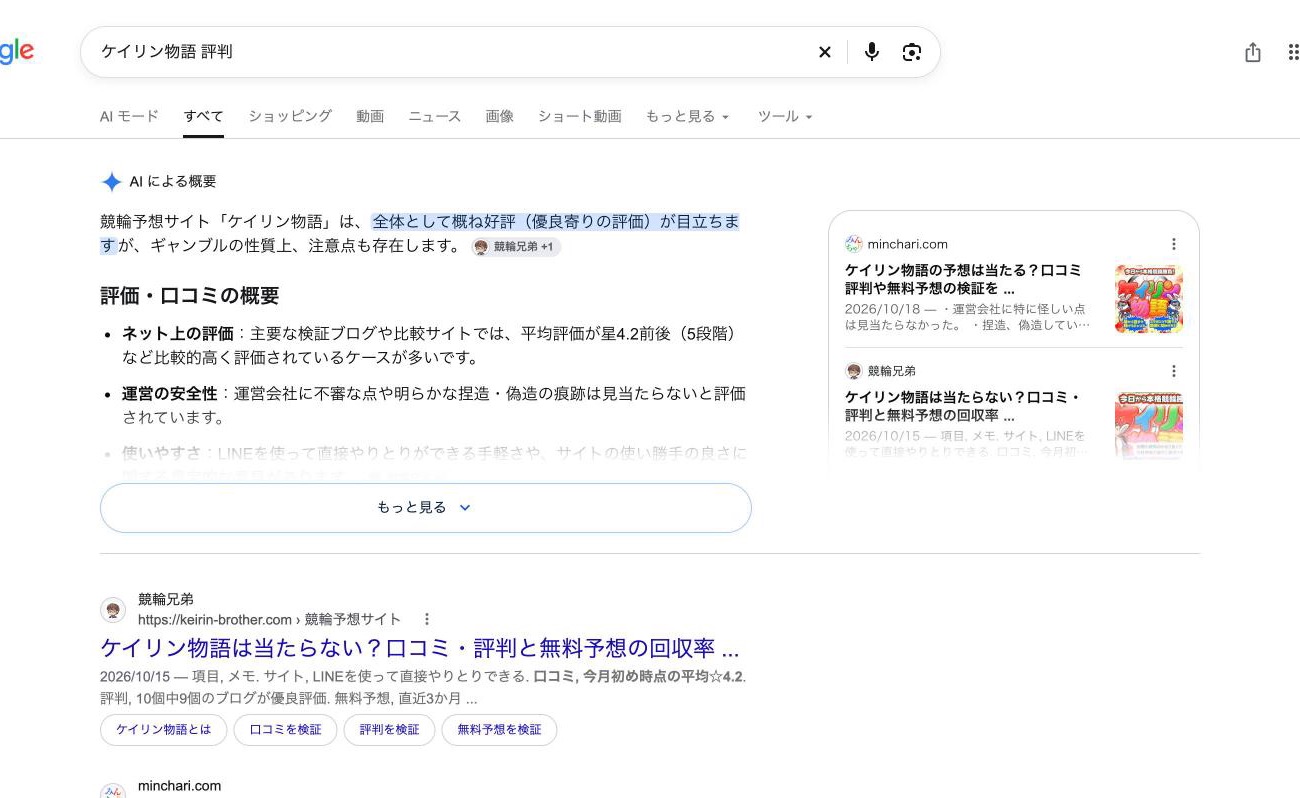Click the 無料予想を検証 chip
The image size is (1300, 798).
tap(499, 730)
